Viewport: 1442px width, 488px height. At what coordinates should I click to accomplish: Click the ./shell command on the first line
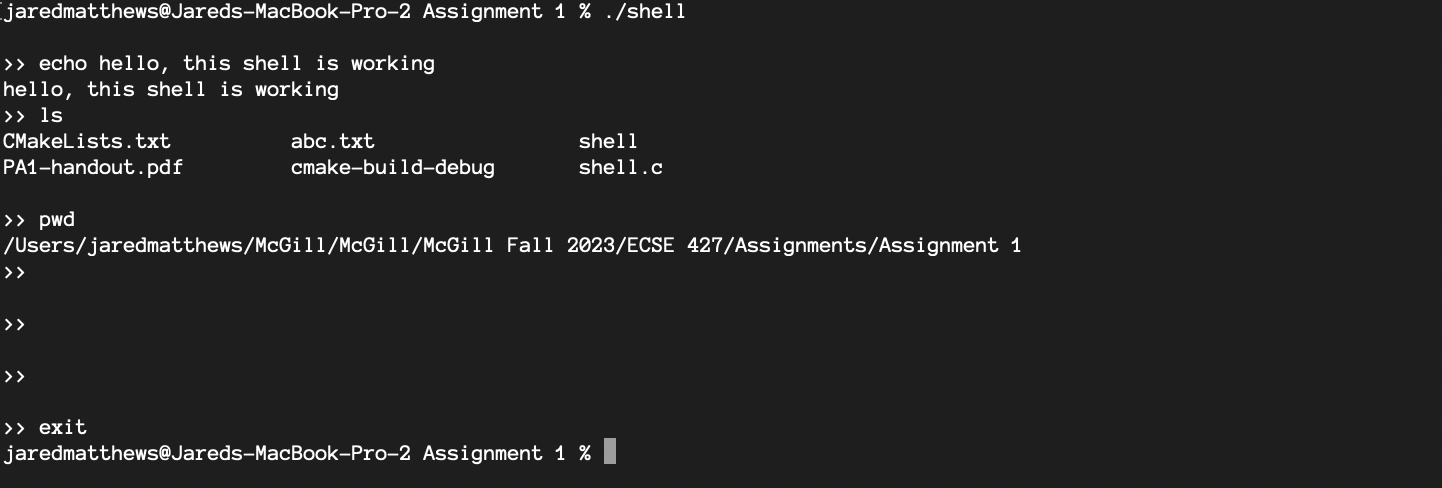click(644, 12)
